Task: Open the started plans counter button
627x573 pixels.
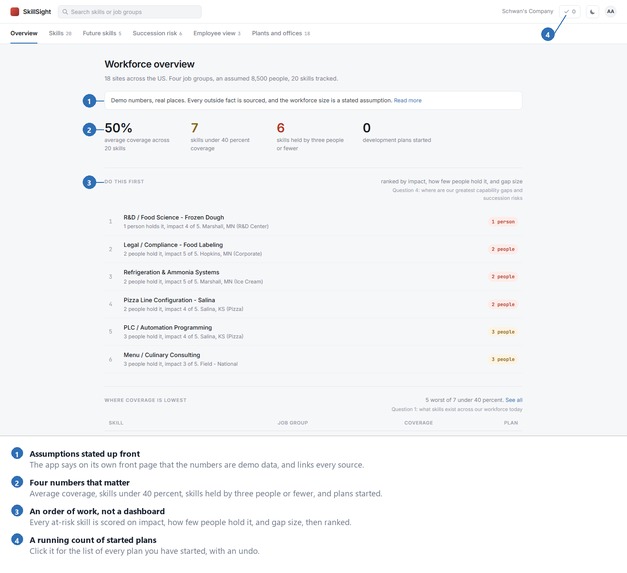Action: (x=570, y=12)
